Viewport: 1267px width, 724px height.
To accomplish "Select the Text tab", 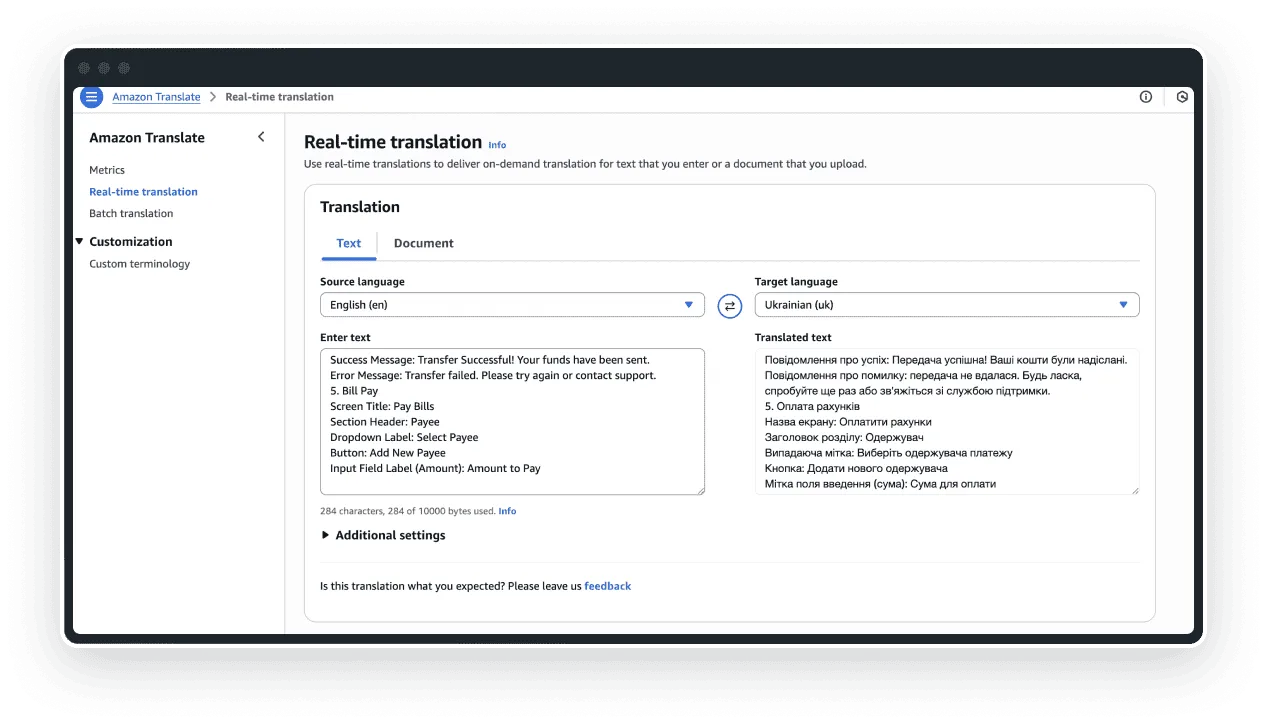I will point(348,243).
